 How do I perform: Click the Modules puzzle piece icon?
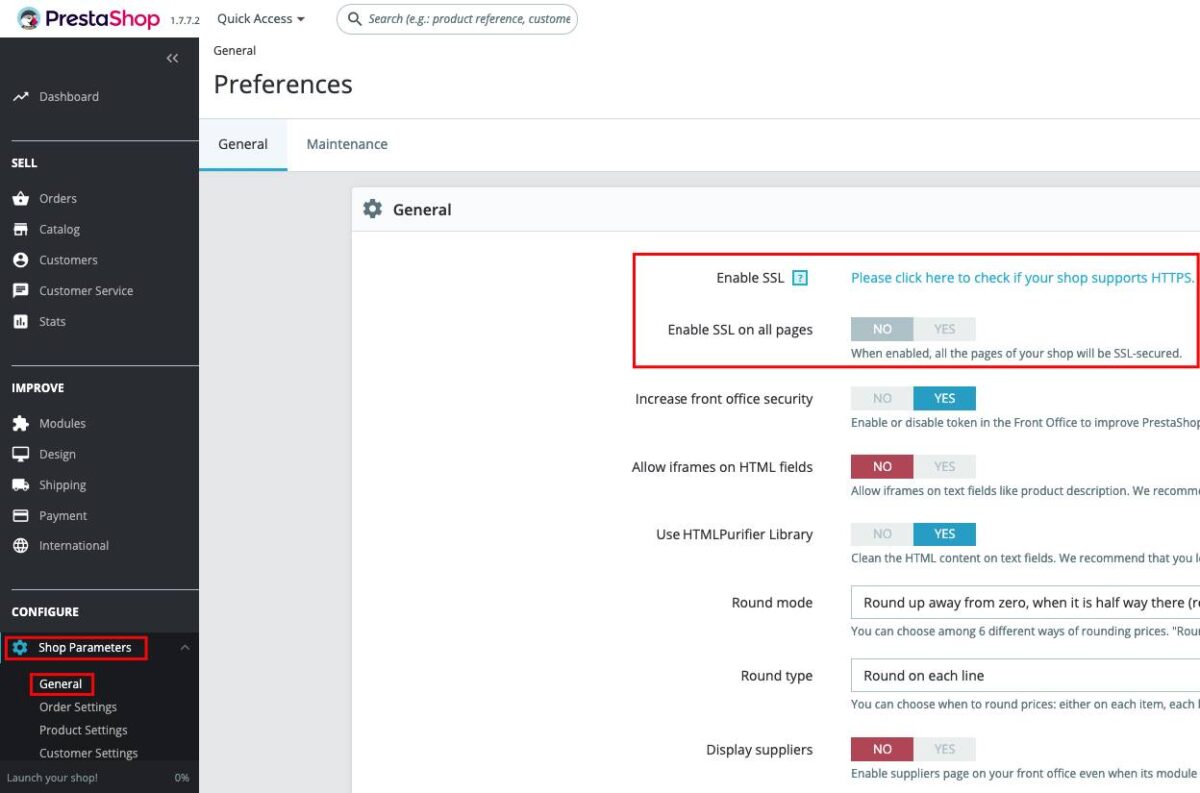[20, 424]
